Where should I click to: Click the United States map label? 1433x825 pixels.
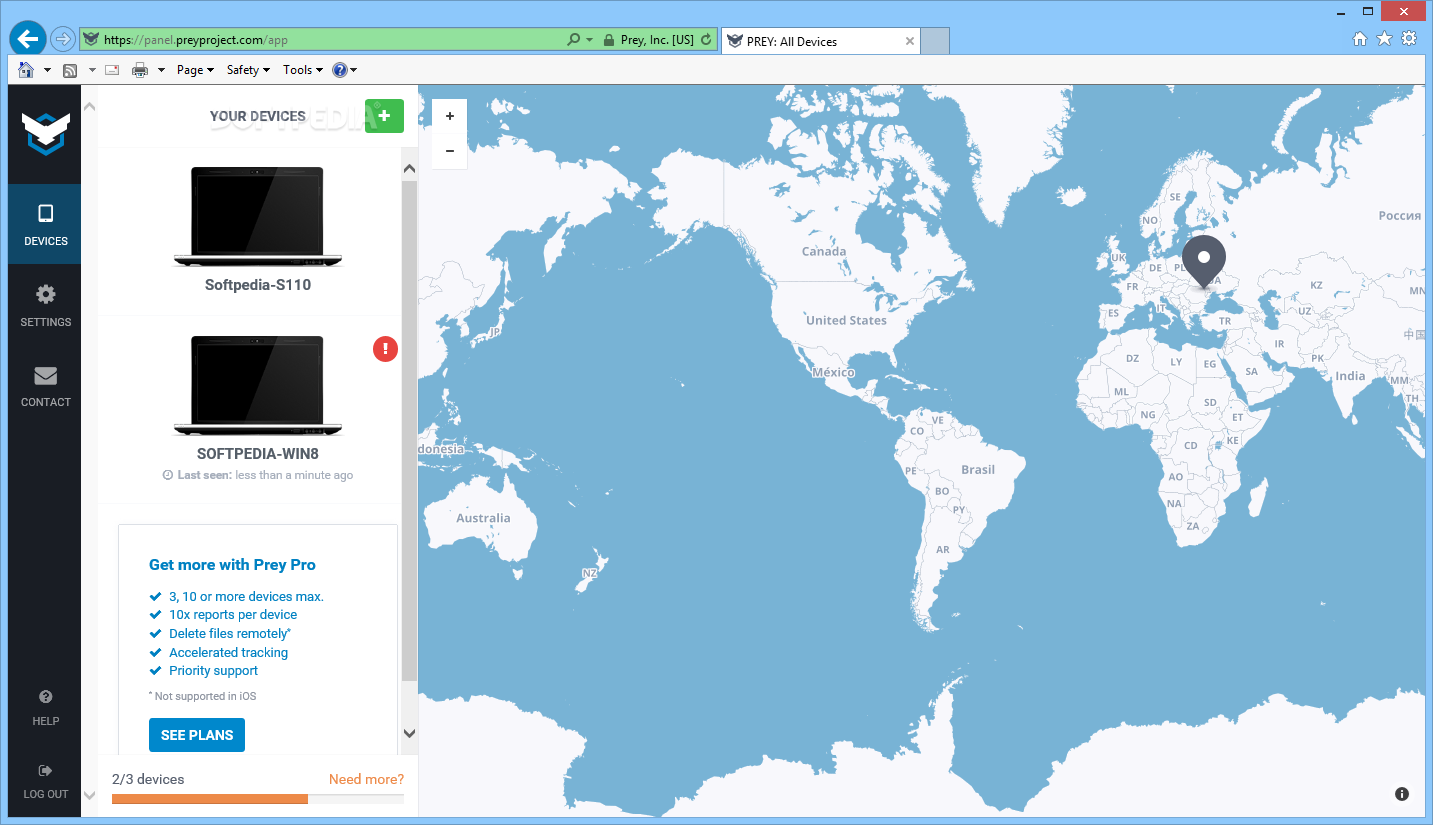tap(846, 320)
